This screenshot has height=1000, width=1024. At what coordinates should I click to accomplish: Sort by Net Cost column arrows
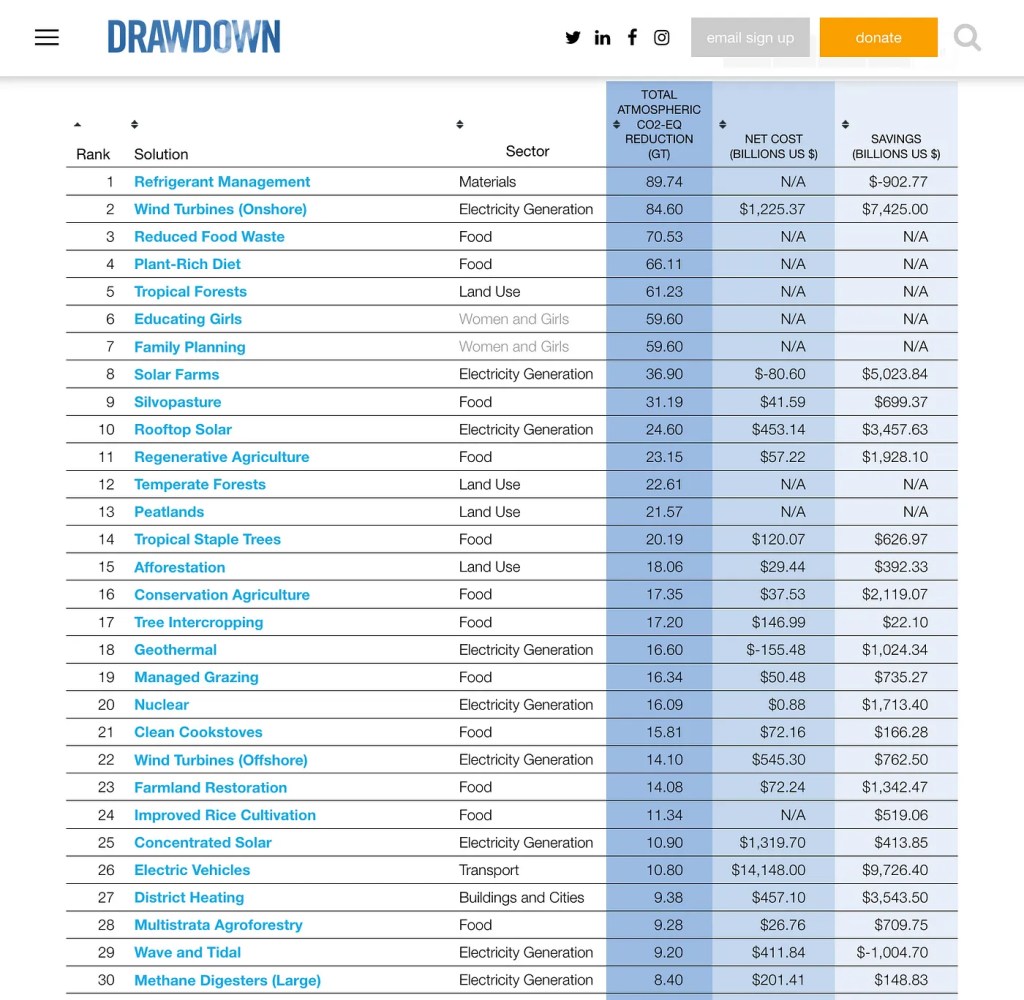[722, 125]
